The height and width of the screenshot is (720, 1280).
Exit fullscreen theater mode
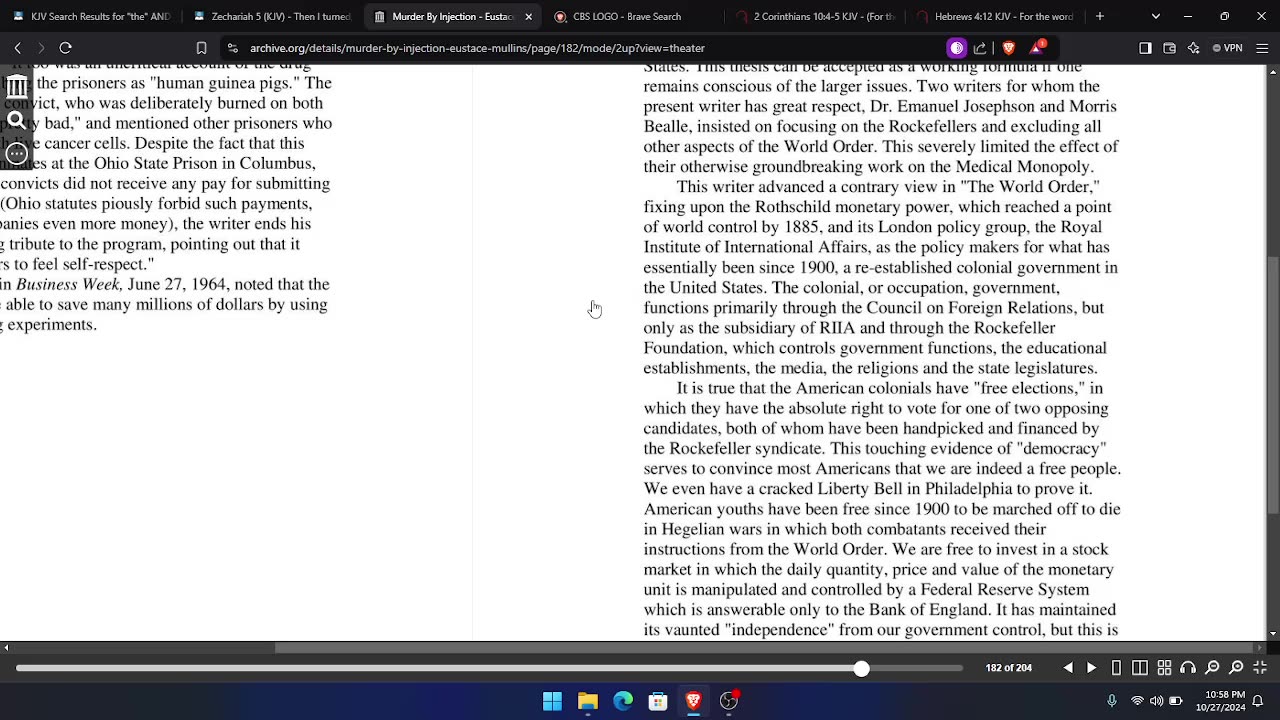click(x=1260, y=668)
